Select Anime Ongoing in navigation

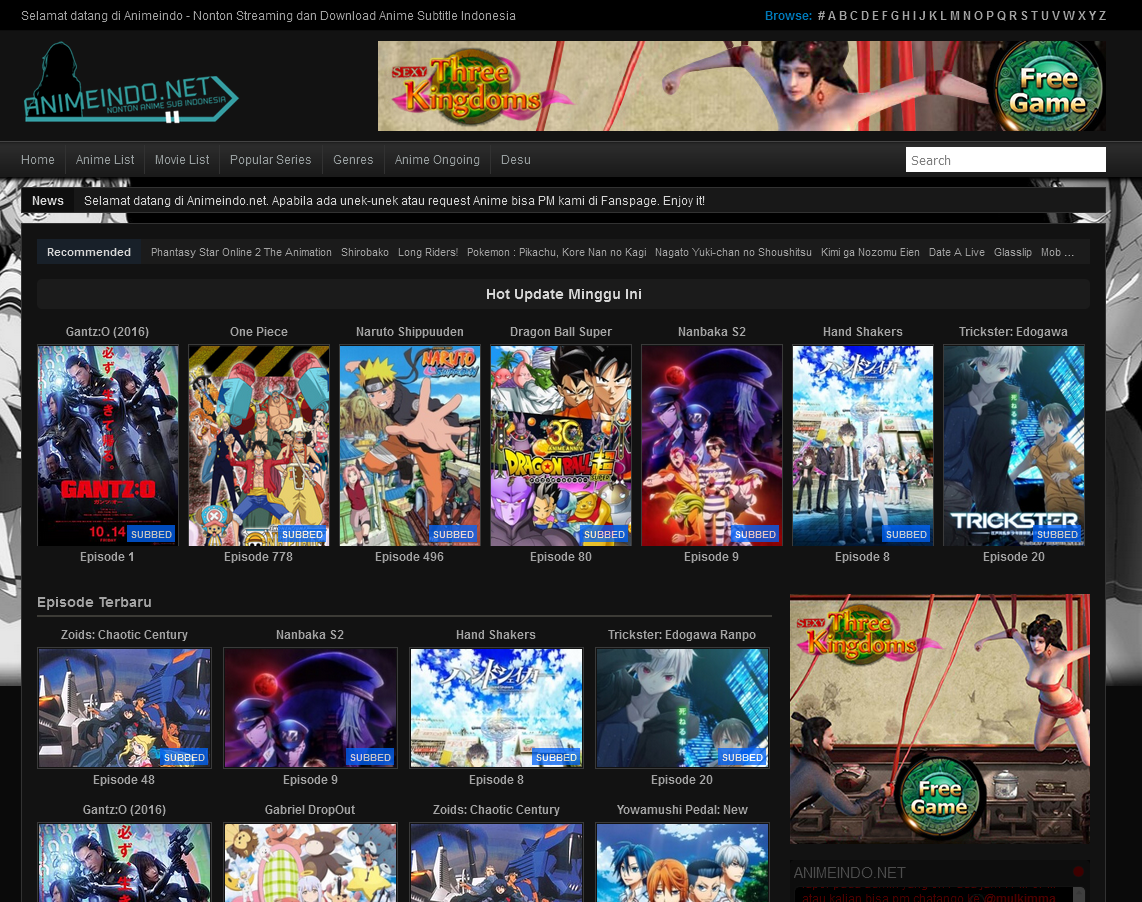tap(437, 160)
